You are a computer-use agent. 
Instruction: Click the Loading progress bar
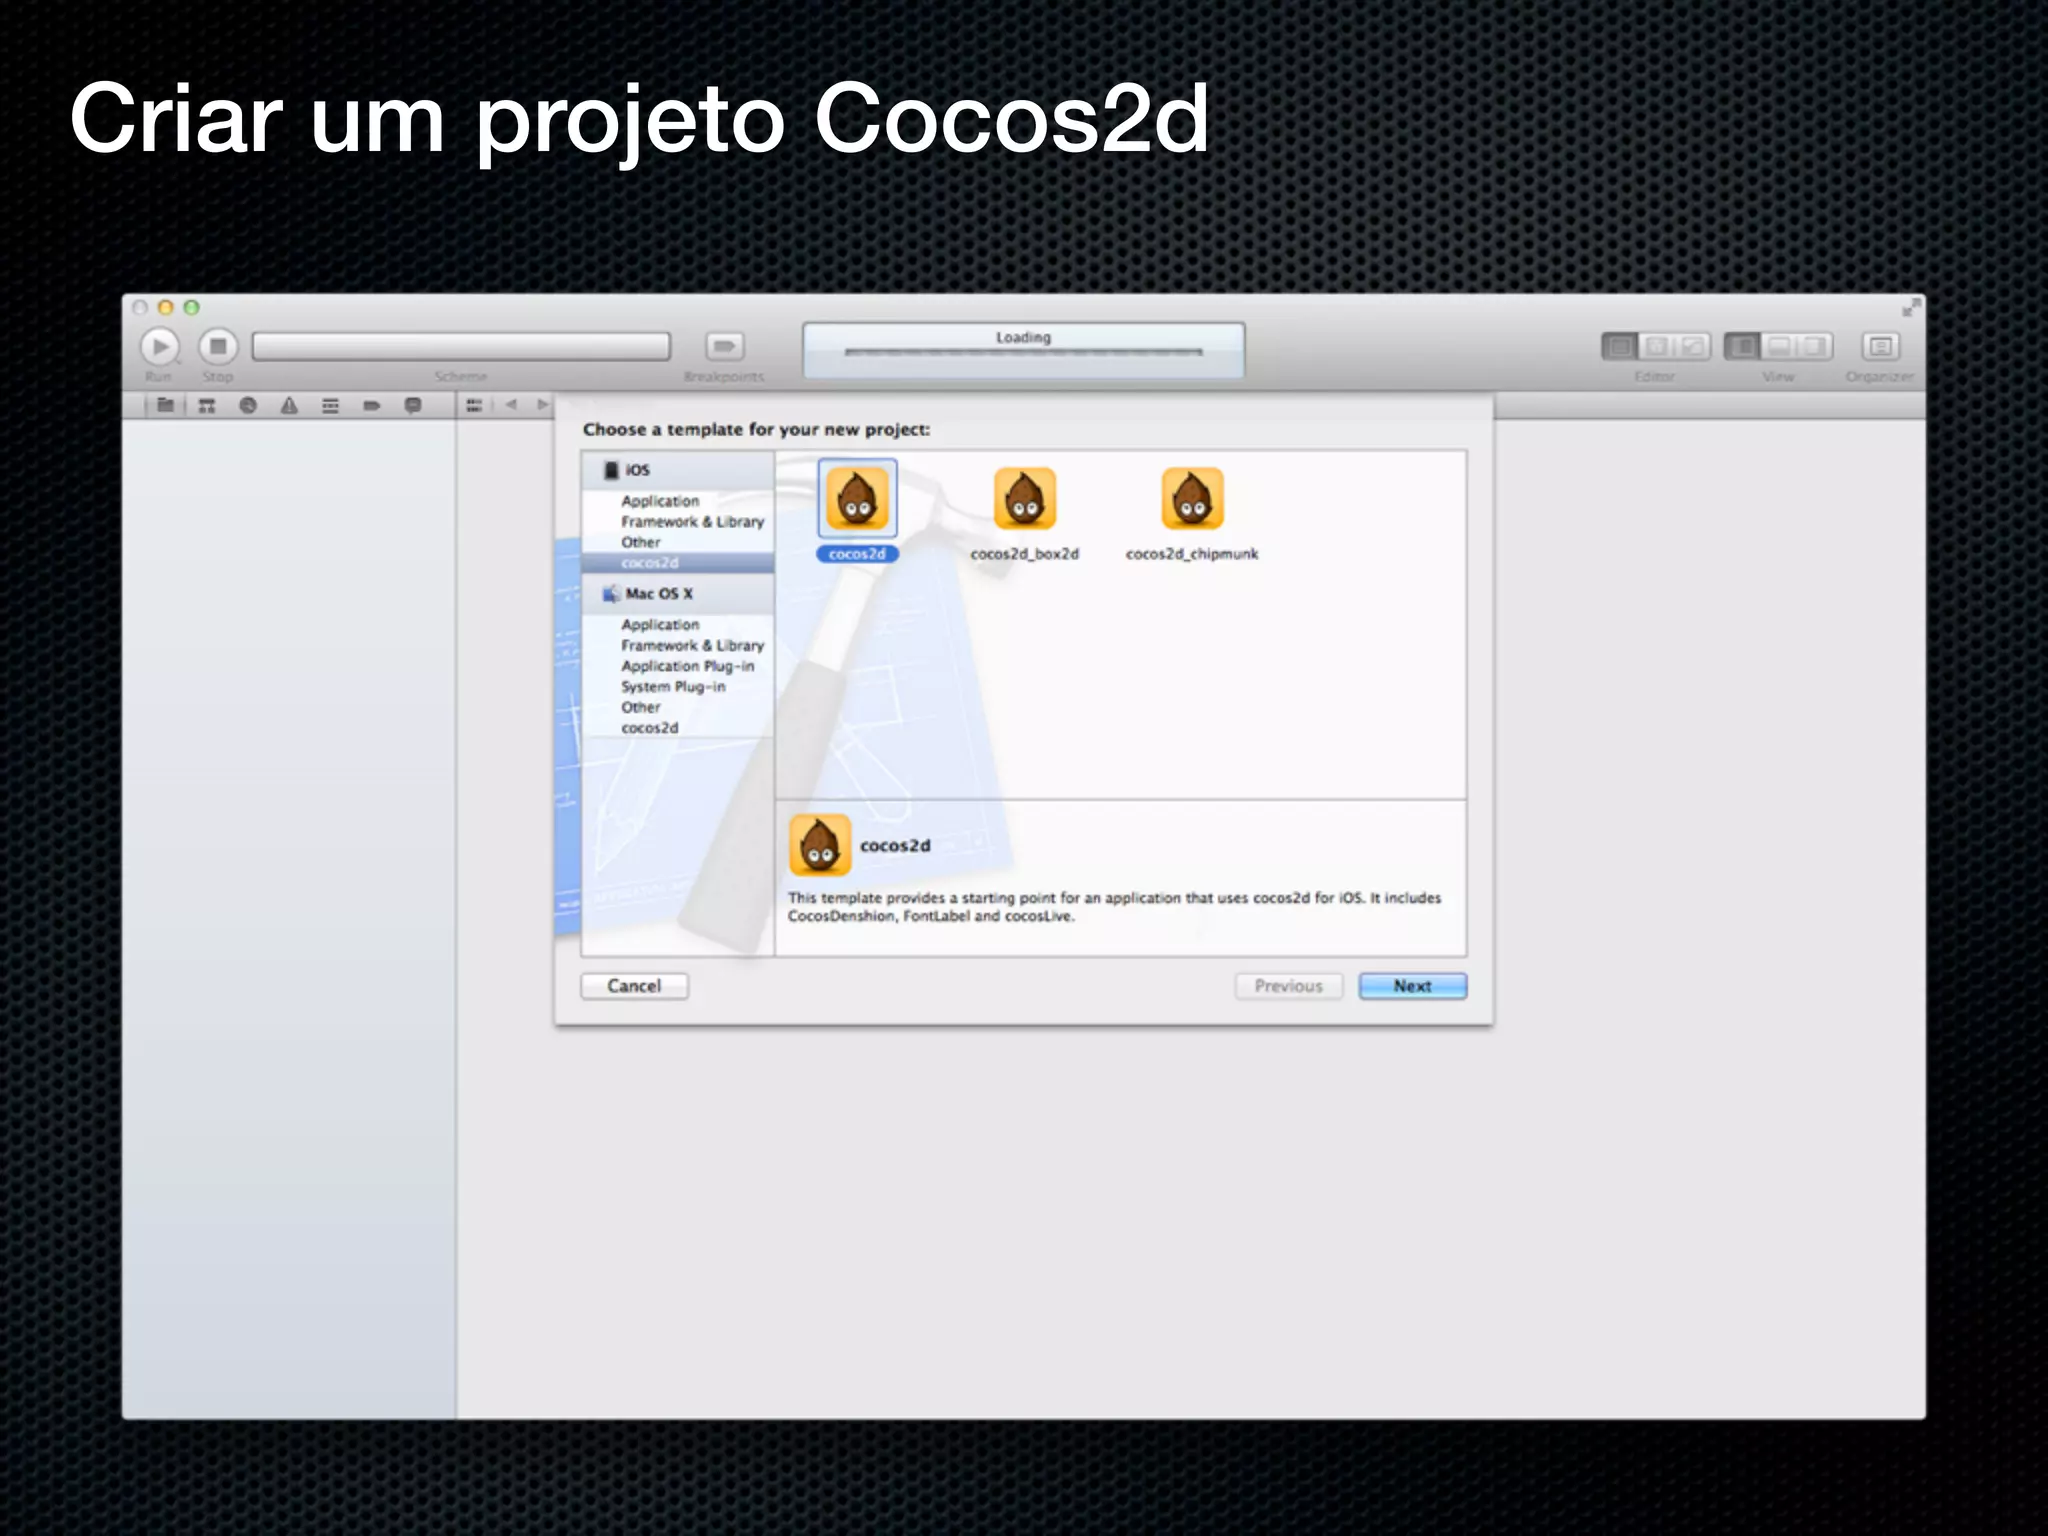coord(1023,352)
